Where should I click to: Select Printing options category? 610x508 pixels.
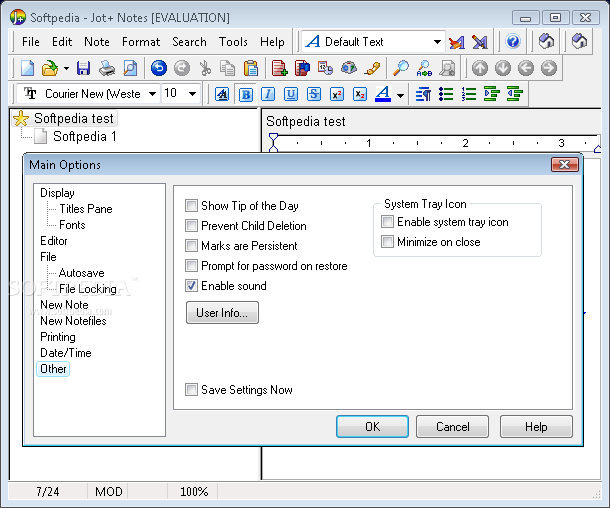[58, 337]
